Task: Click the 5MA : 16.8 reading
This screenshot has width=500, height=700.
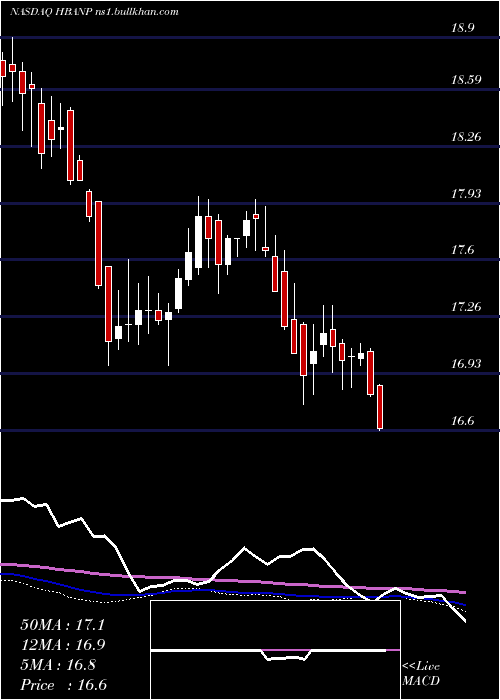Action: point(58,665)
